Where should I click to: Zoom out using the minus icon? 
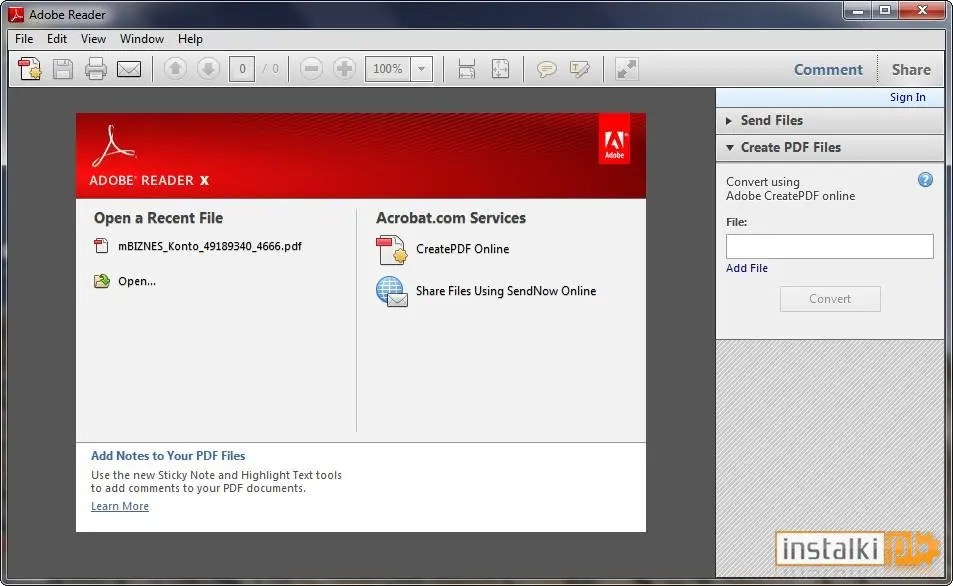click(311, 68)
